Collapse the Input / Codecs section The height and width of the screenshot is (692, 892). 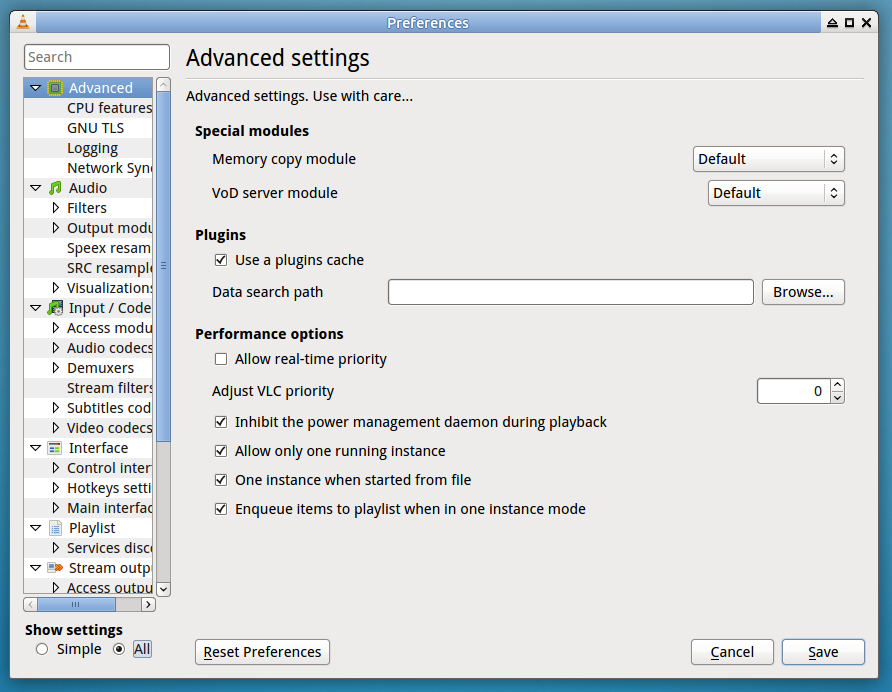(x=36, y=308)
